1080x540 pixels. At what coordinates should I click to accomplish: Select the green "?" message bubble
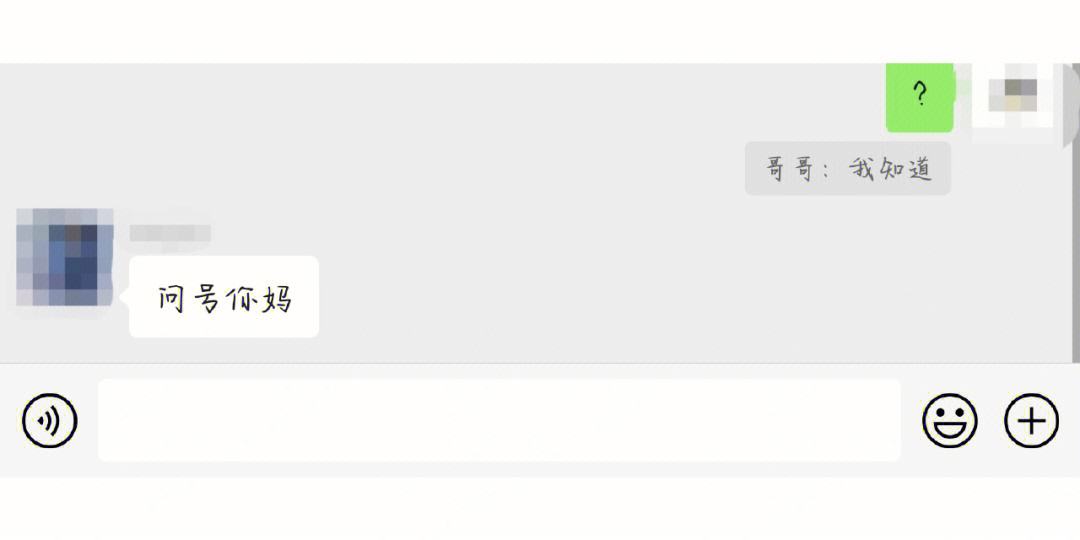(920, 96)
